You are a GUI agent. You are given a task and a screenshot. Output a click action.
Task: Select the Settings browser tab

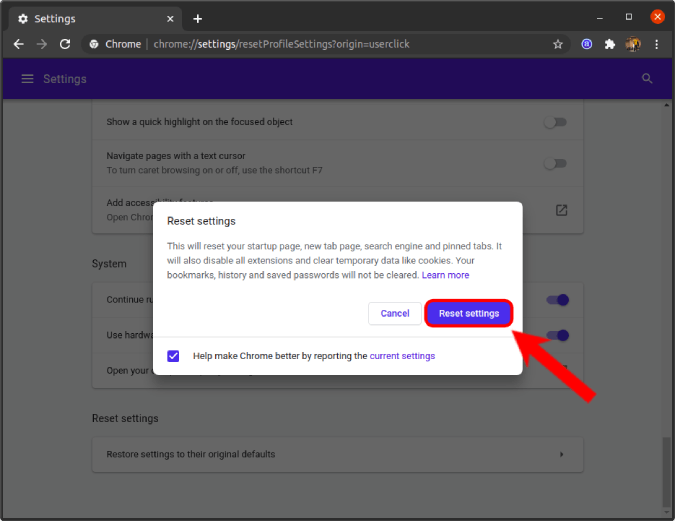[94, 19]
